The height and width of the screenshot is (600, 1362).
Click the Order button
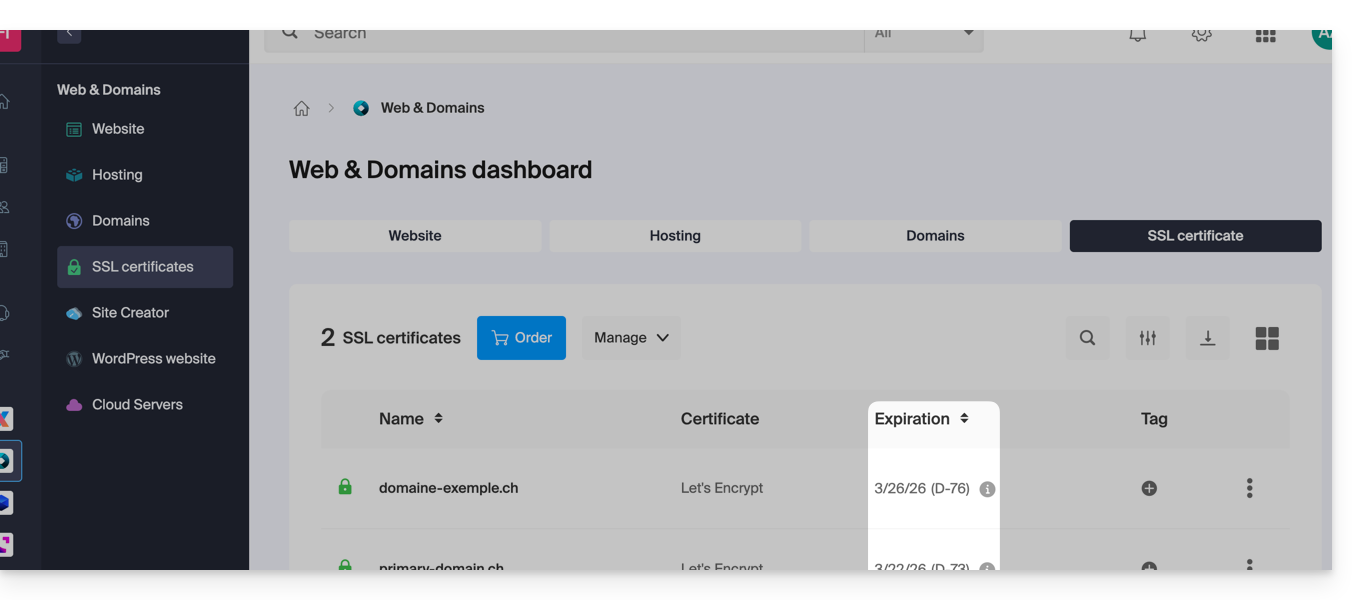point(521,337)
